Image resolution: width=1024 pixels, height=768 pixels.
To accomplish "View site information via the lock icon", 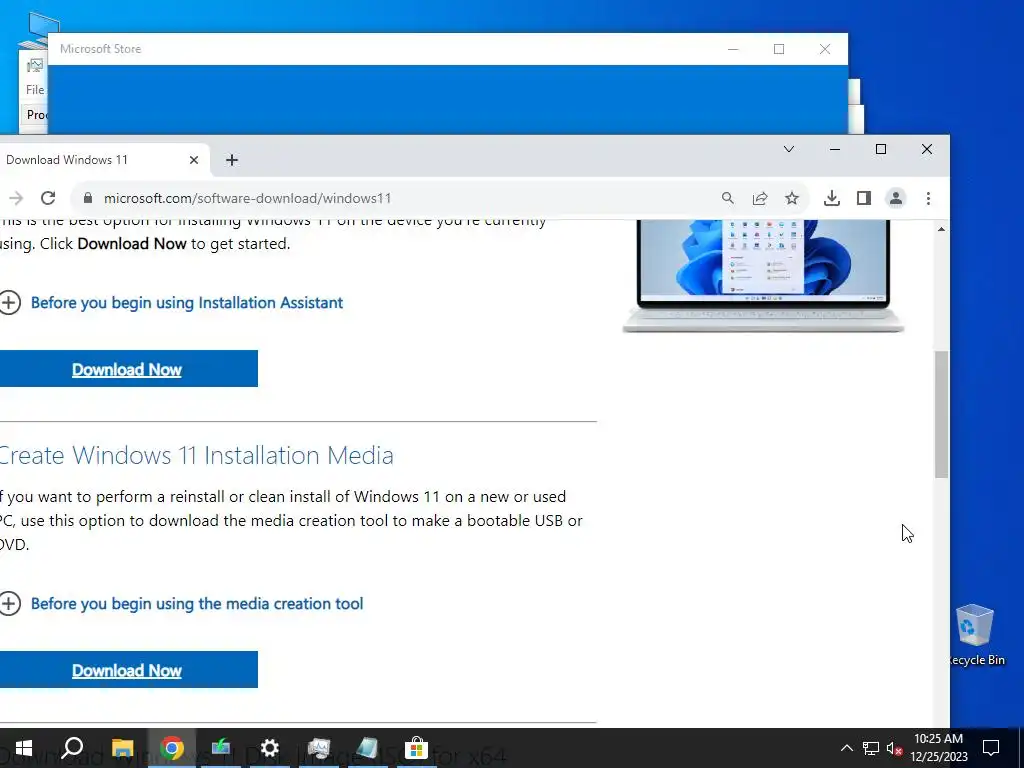I will point(88,198).
